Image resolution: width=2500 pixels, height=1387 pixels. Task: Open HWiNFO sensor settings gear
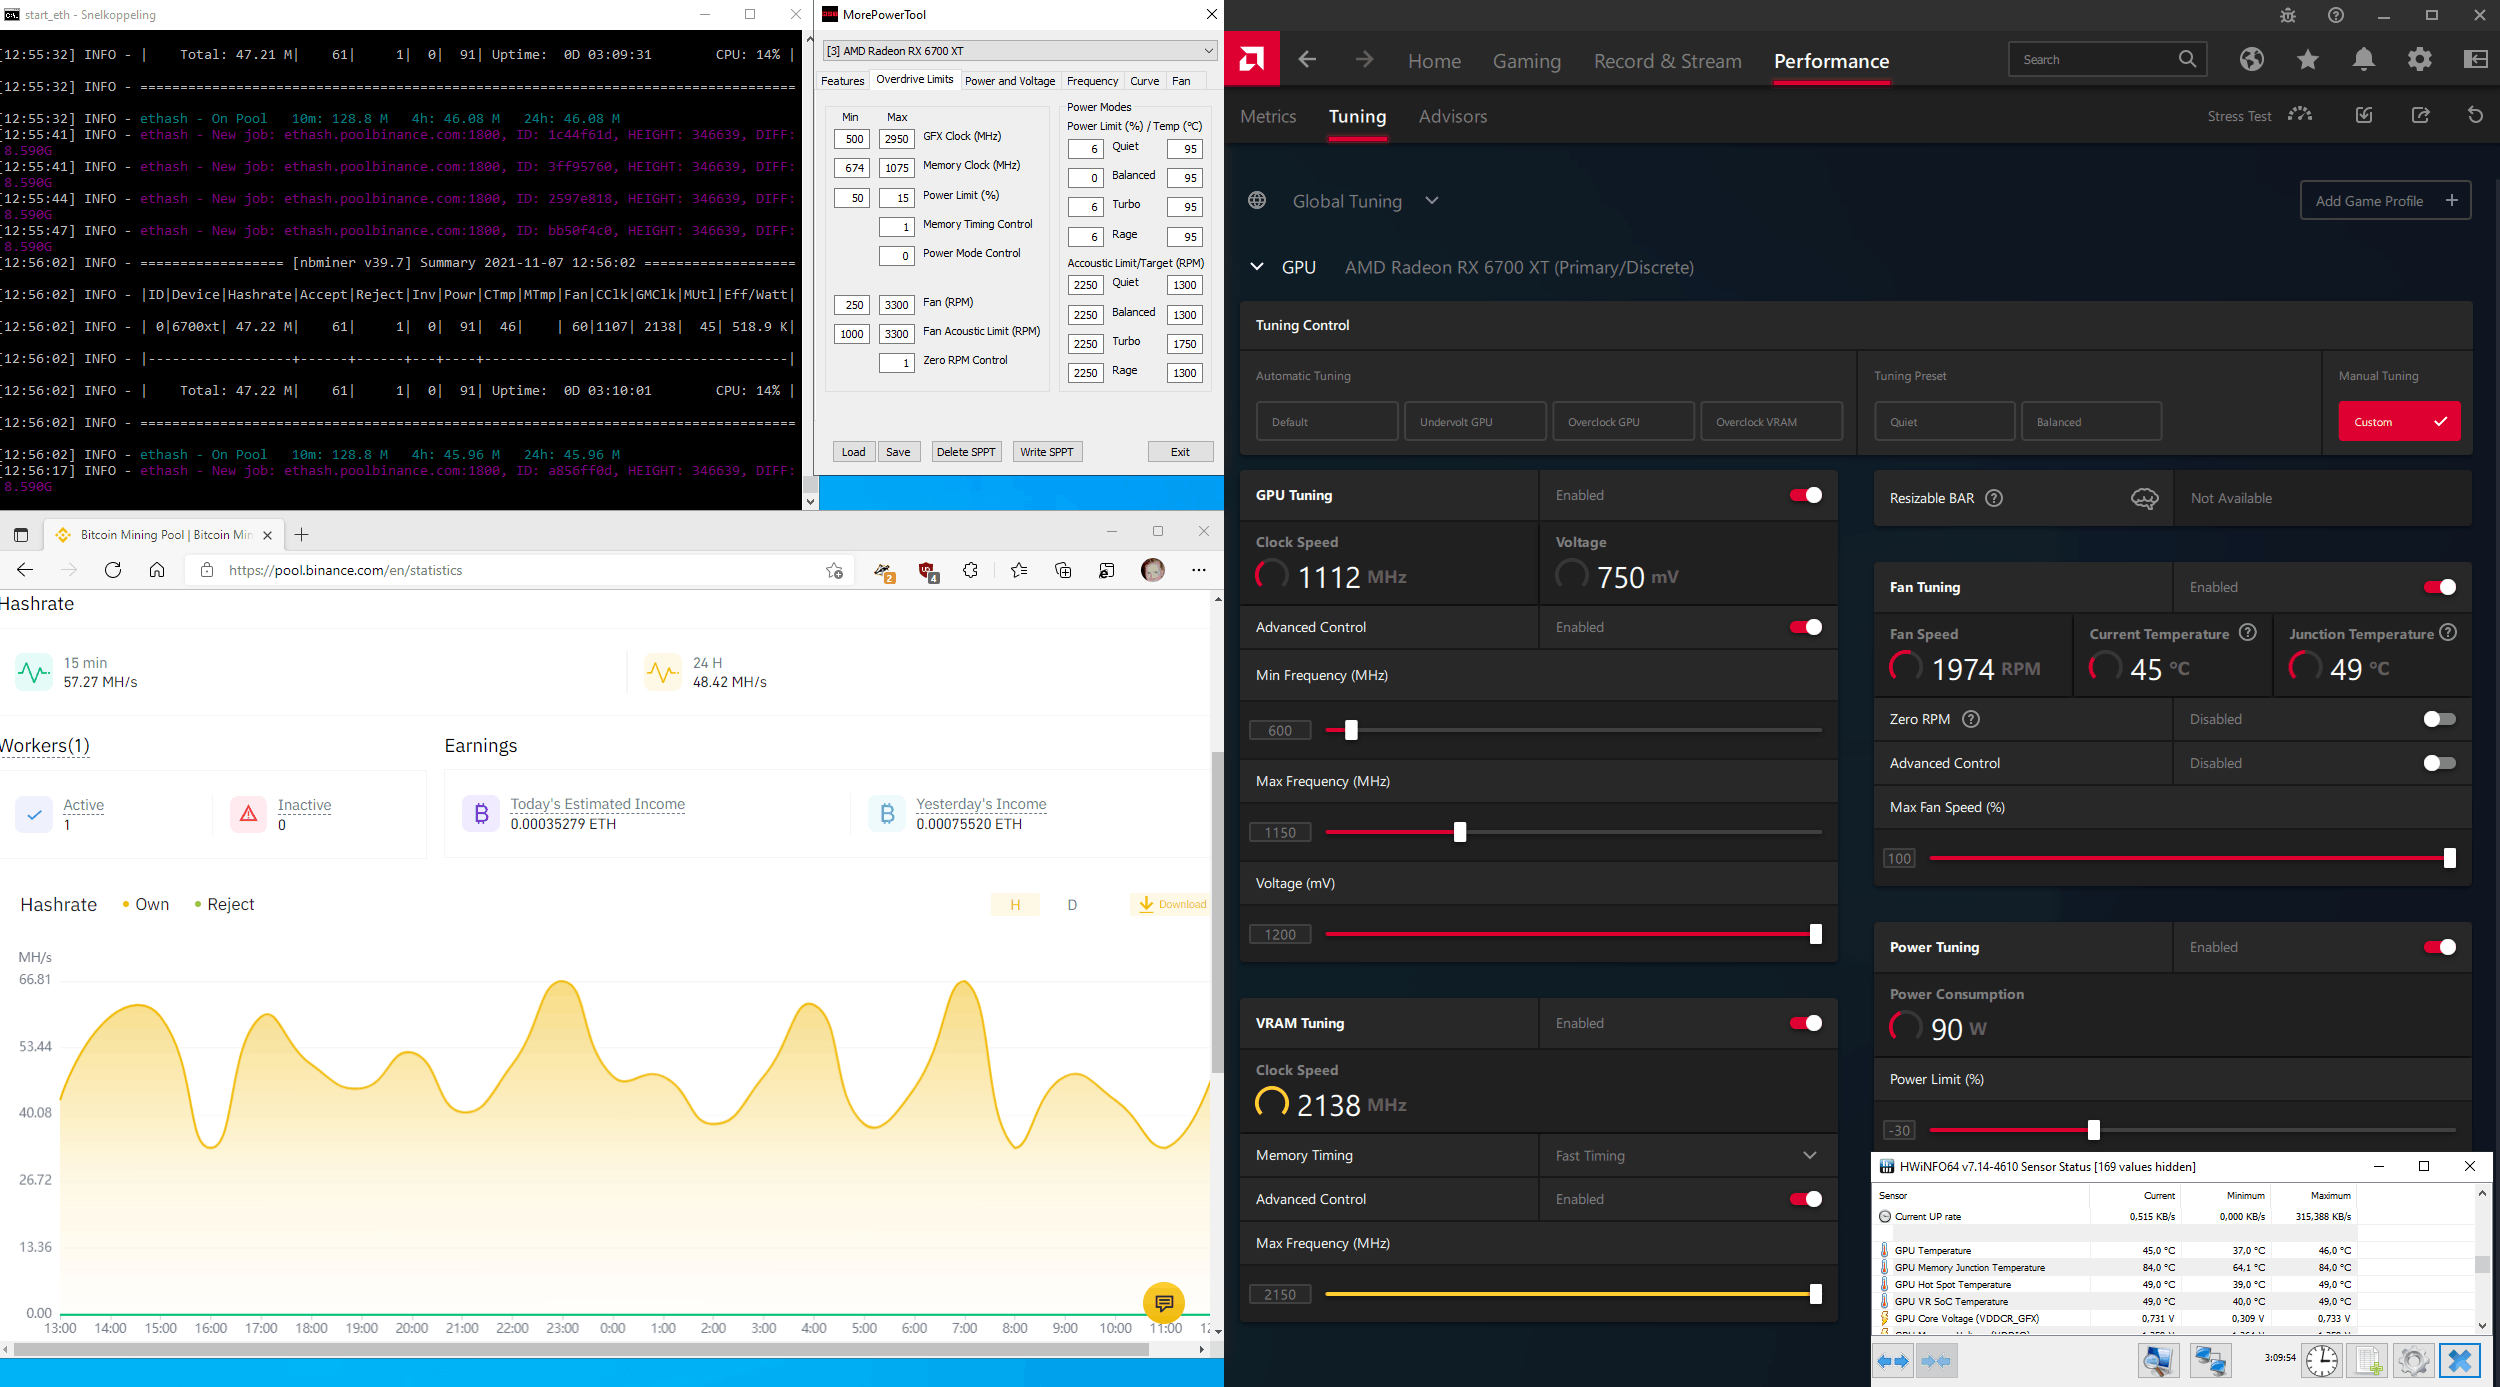point(2413,1361)
